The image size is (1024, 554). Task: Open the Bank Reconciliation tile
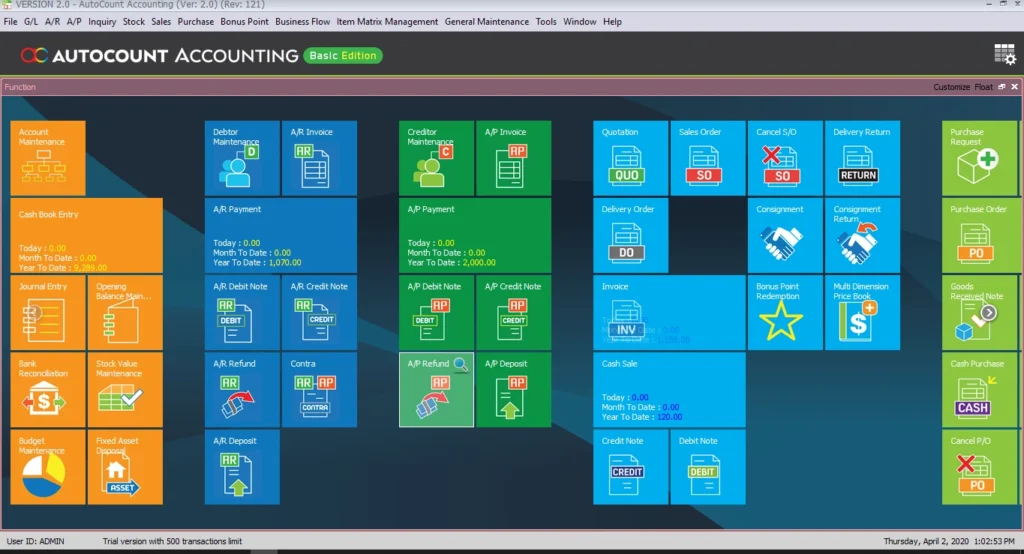pyautogui.click(x=48, y=389)
